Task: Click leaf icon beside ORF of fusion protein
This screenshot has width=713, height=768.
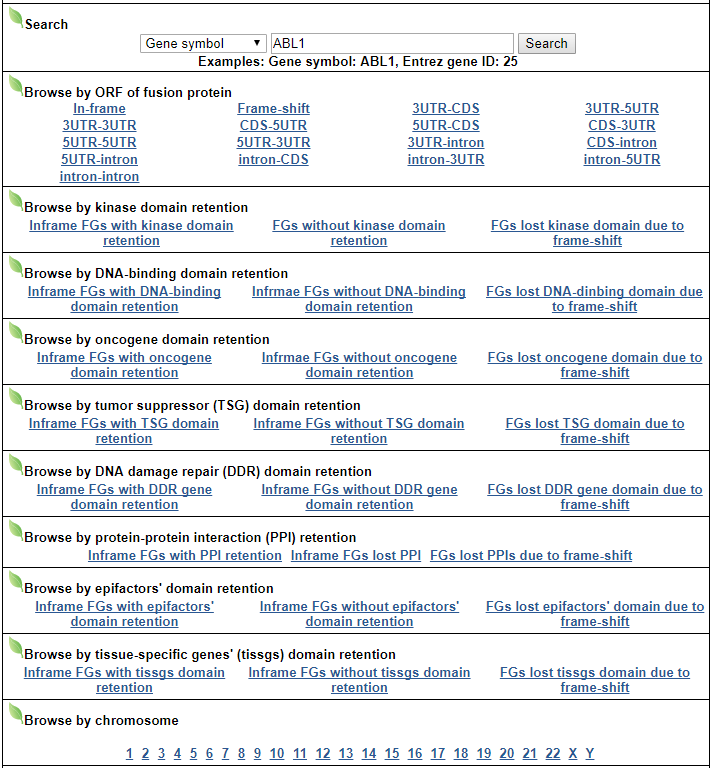Action: tap(15, 85)
